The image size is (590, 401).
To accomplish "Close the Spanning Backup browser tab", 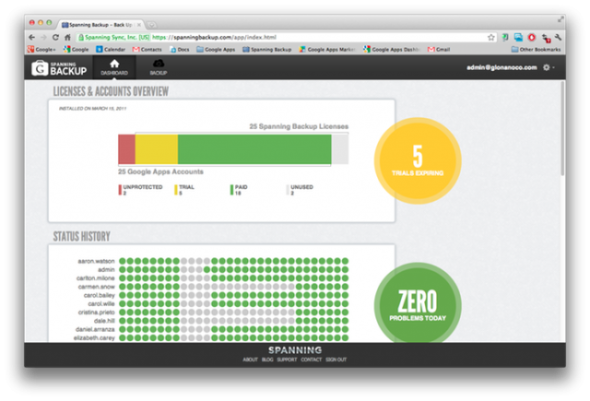I will pyautogui.click(x=139, y=25).
